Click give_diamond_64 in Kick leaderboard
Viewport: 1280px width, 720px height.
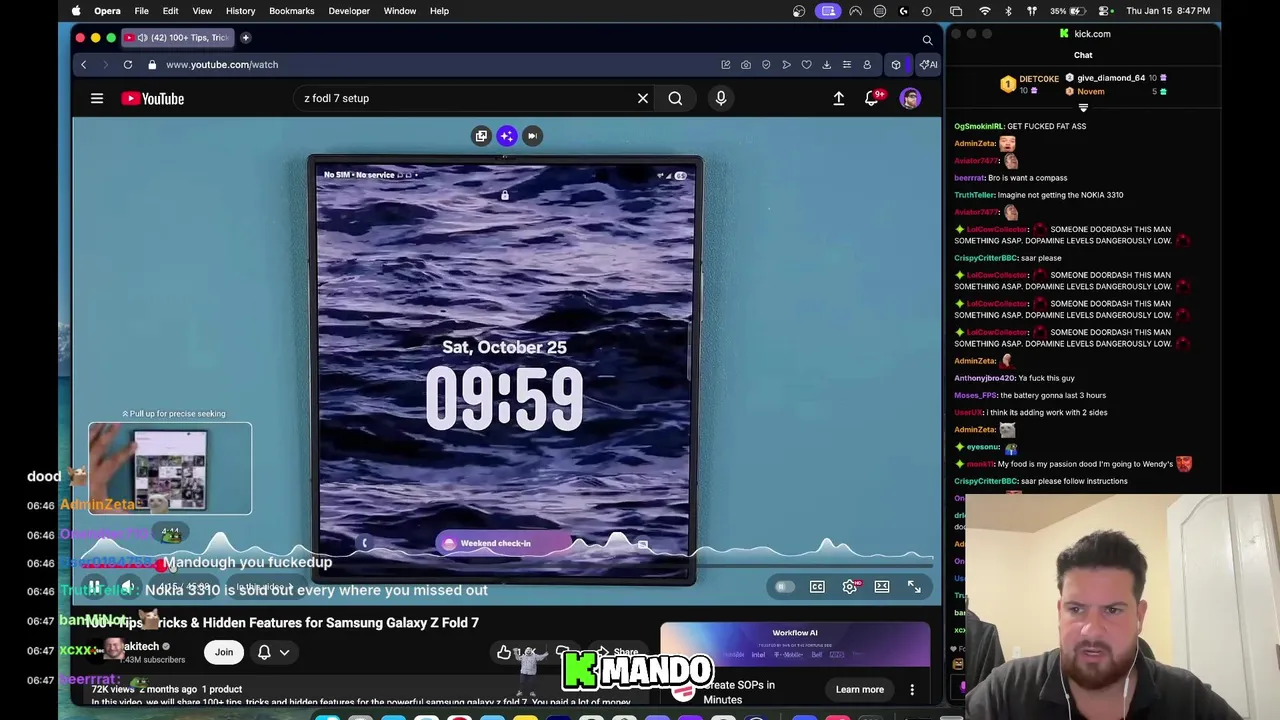coord(1111,78)
